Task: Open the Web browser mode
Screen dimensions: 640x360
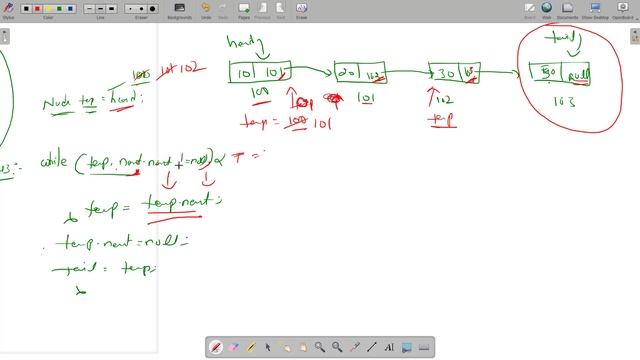Action: 547,11
